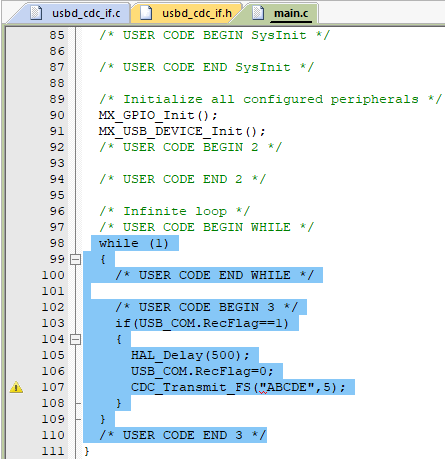Viewport: 445px width, 459px height.
Task: Click the warning icon on line 107
Action: (16, 387)
